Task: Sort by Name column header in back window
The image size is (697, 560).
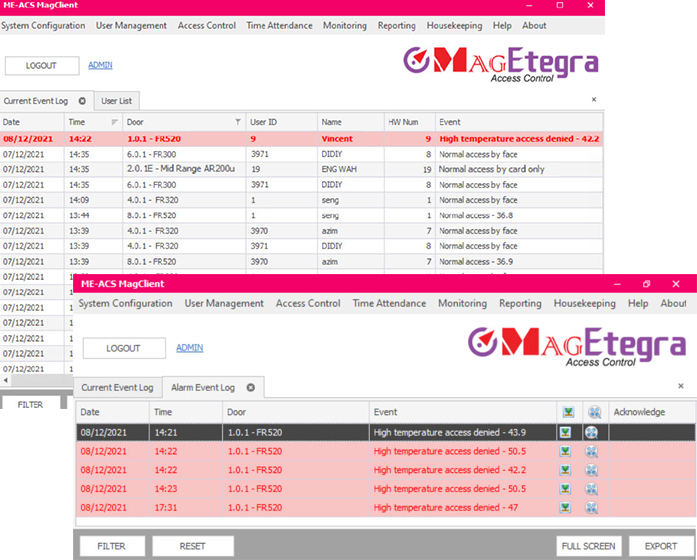Action: coord(351,122)
